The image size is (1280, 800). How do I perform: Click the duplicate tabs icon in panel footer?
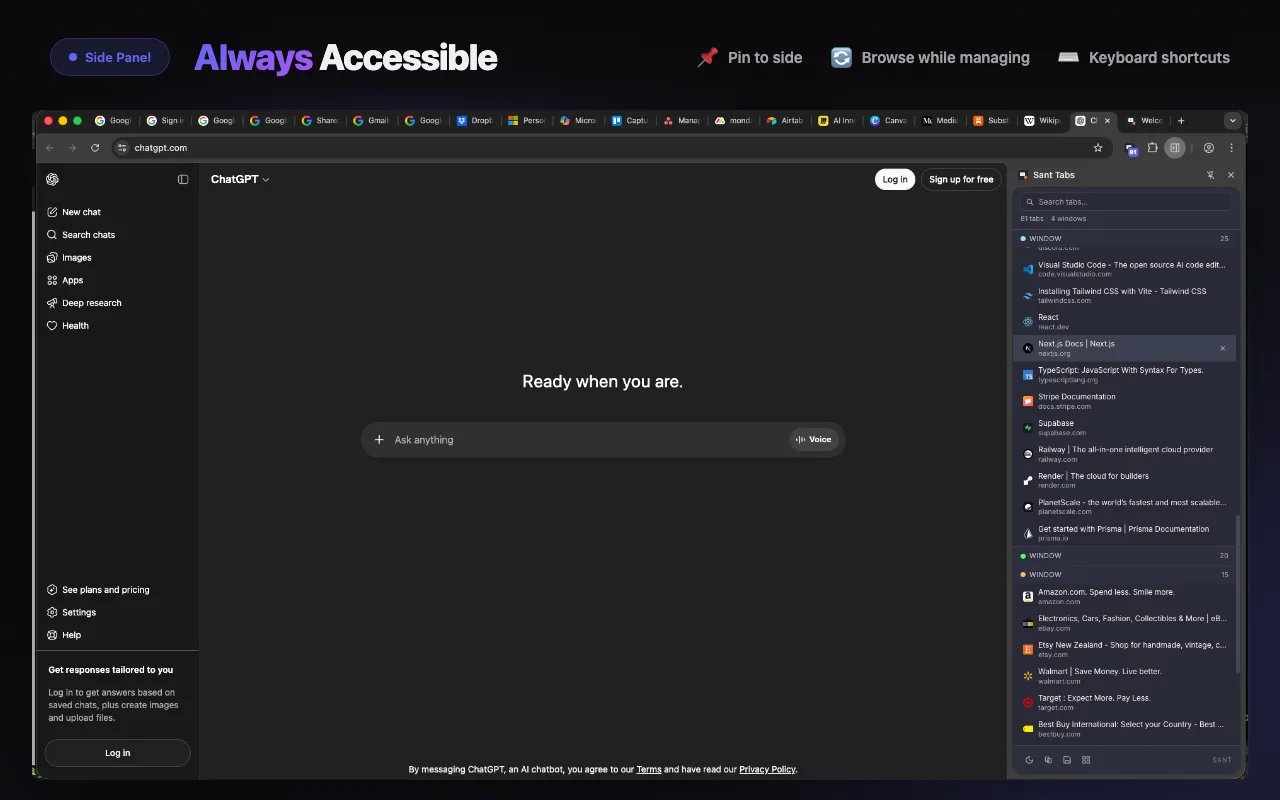[x=1048, y=760]
